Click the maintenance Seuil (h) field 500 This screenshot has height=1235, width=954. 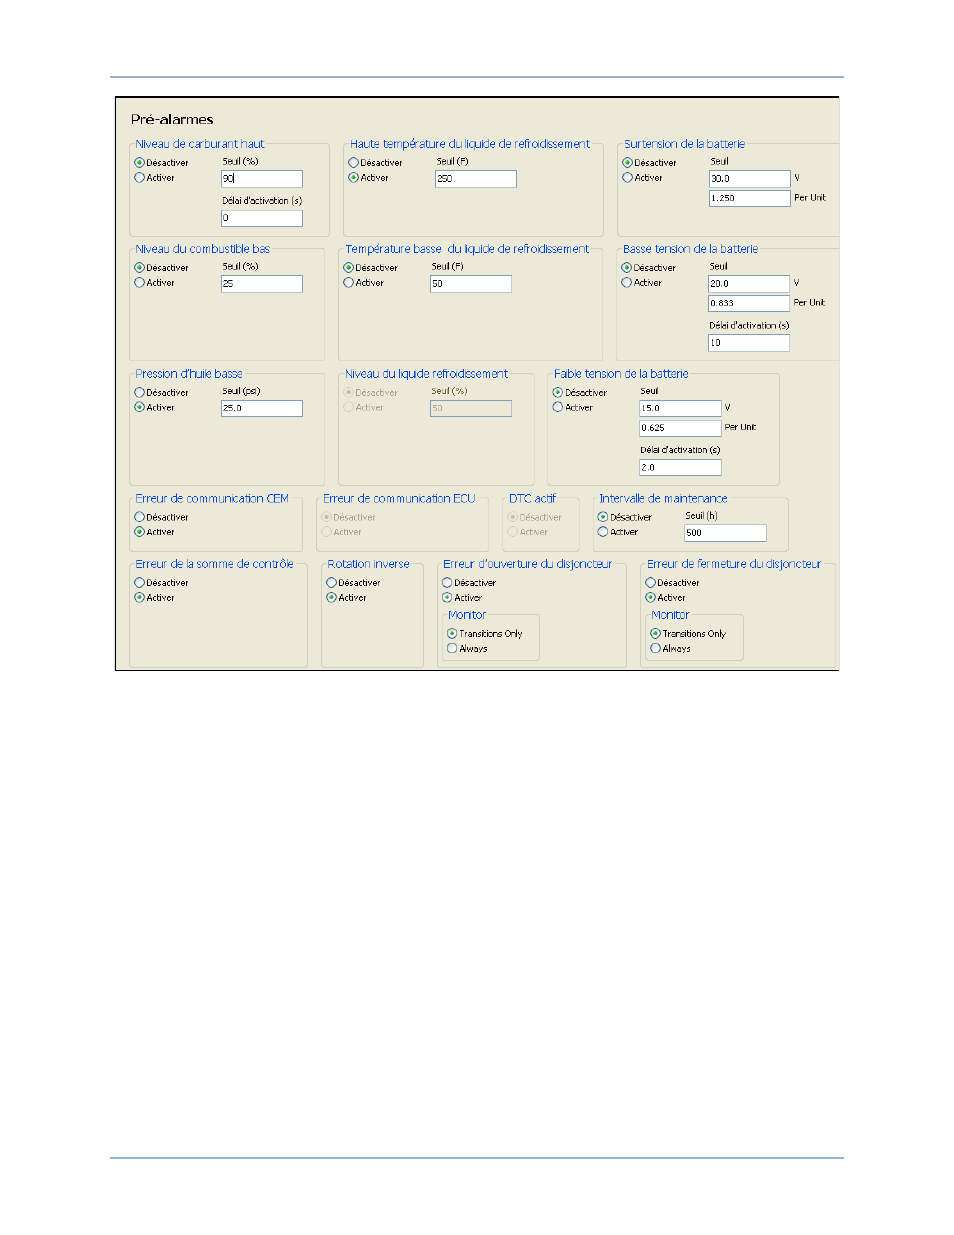[725, 533]
